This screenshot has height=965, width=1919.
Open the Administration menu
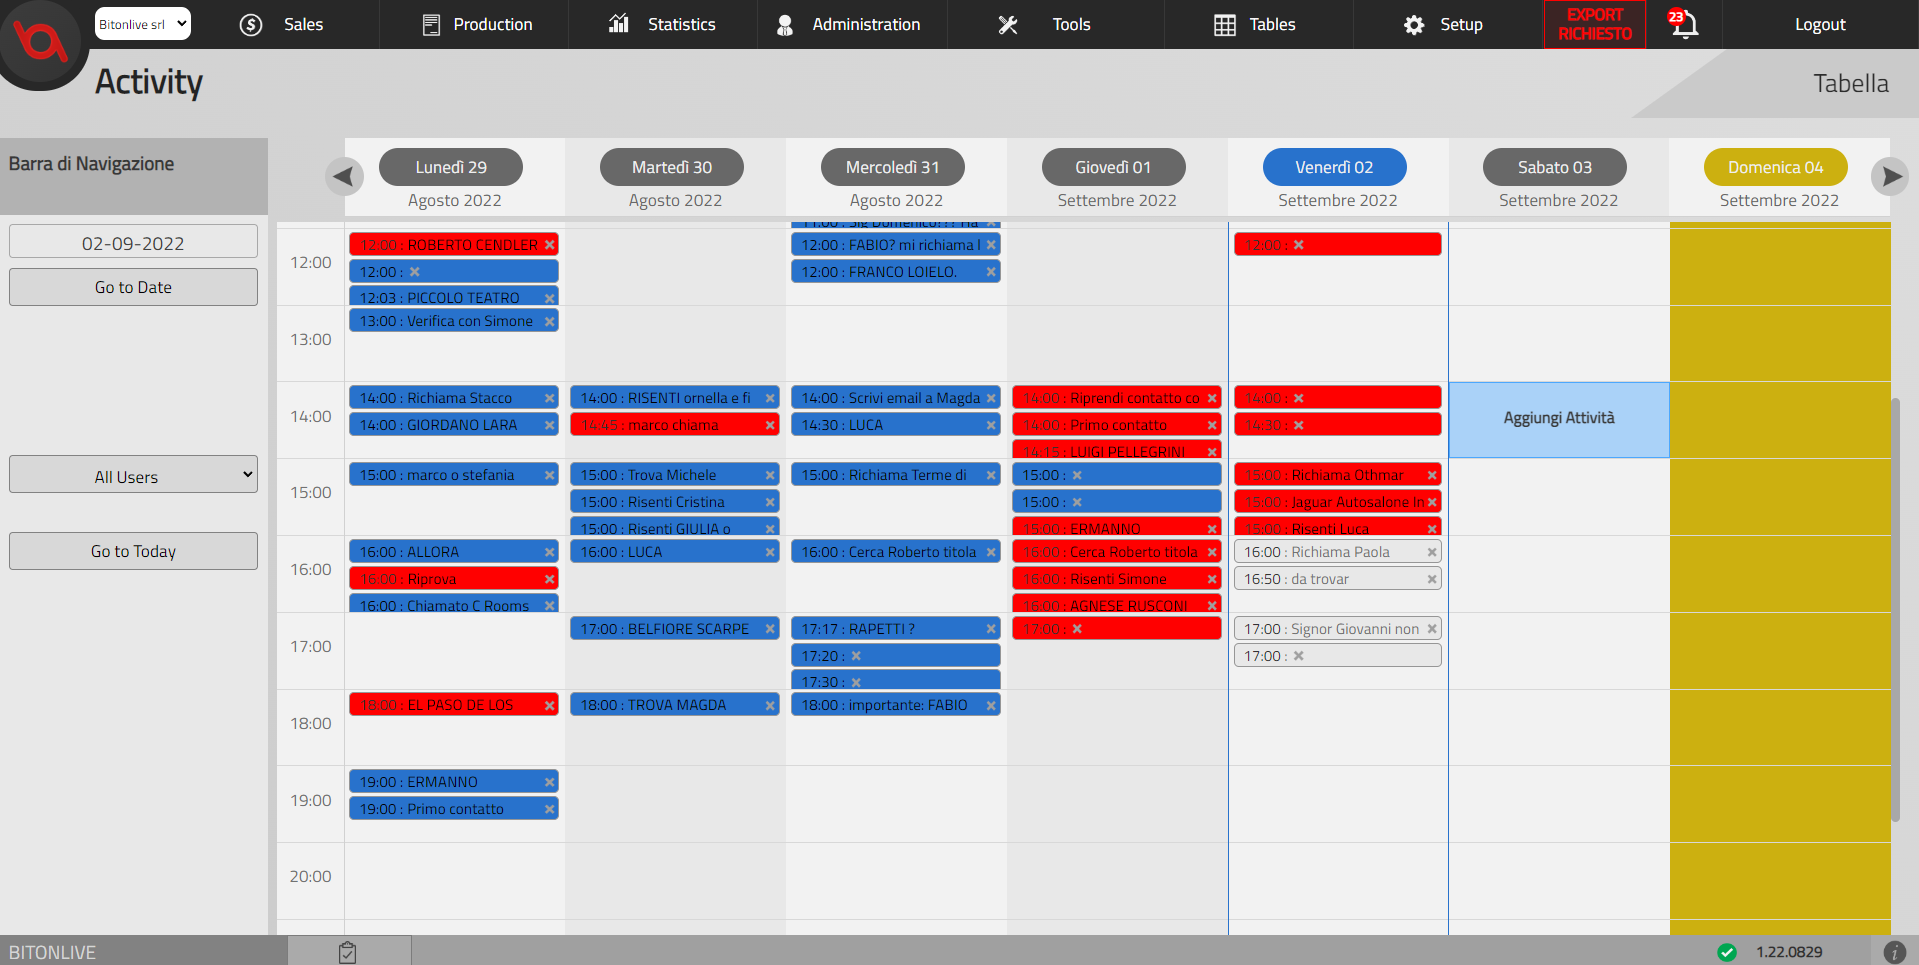(848, 24)
